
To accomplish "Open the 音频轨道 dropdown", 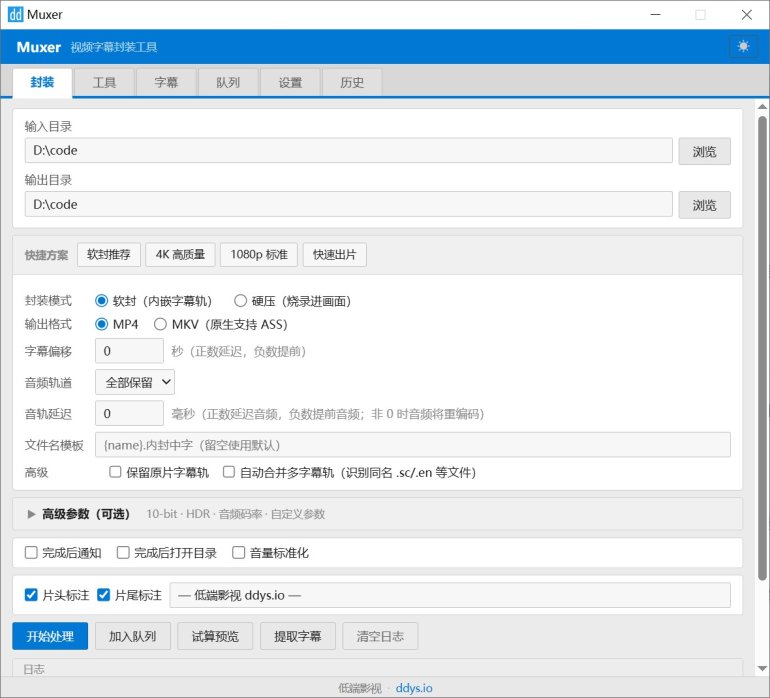I will click(135, 381).
